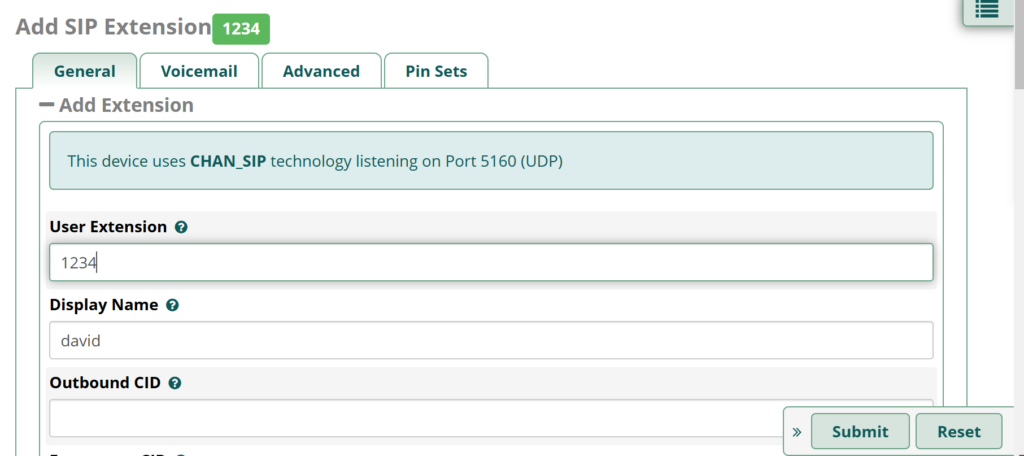Image resolution: width=1024 pixels, height=456 pixels.
Task: Click the scrollbar track below the thumb
Action: click(x=1019, y=270)
